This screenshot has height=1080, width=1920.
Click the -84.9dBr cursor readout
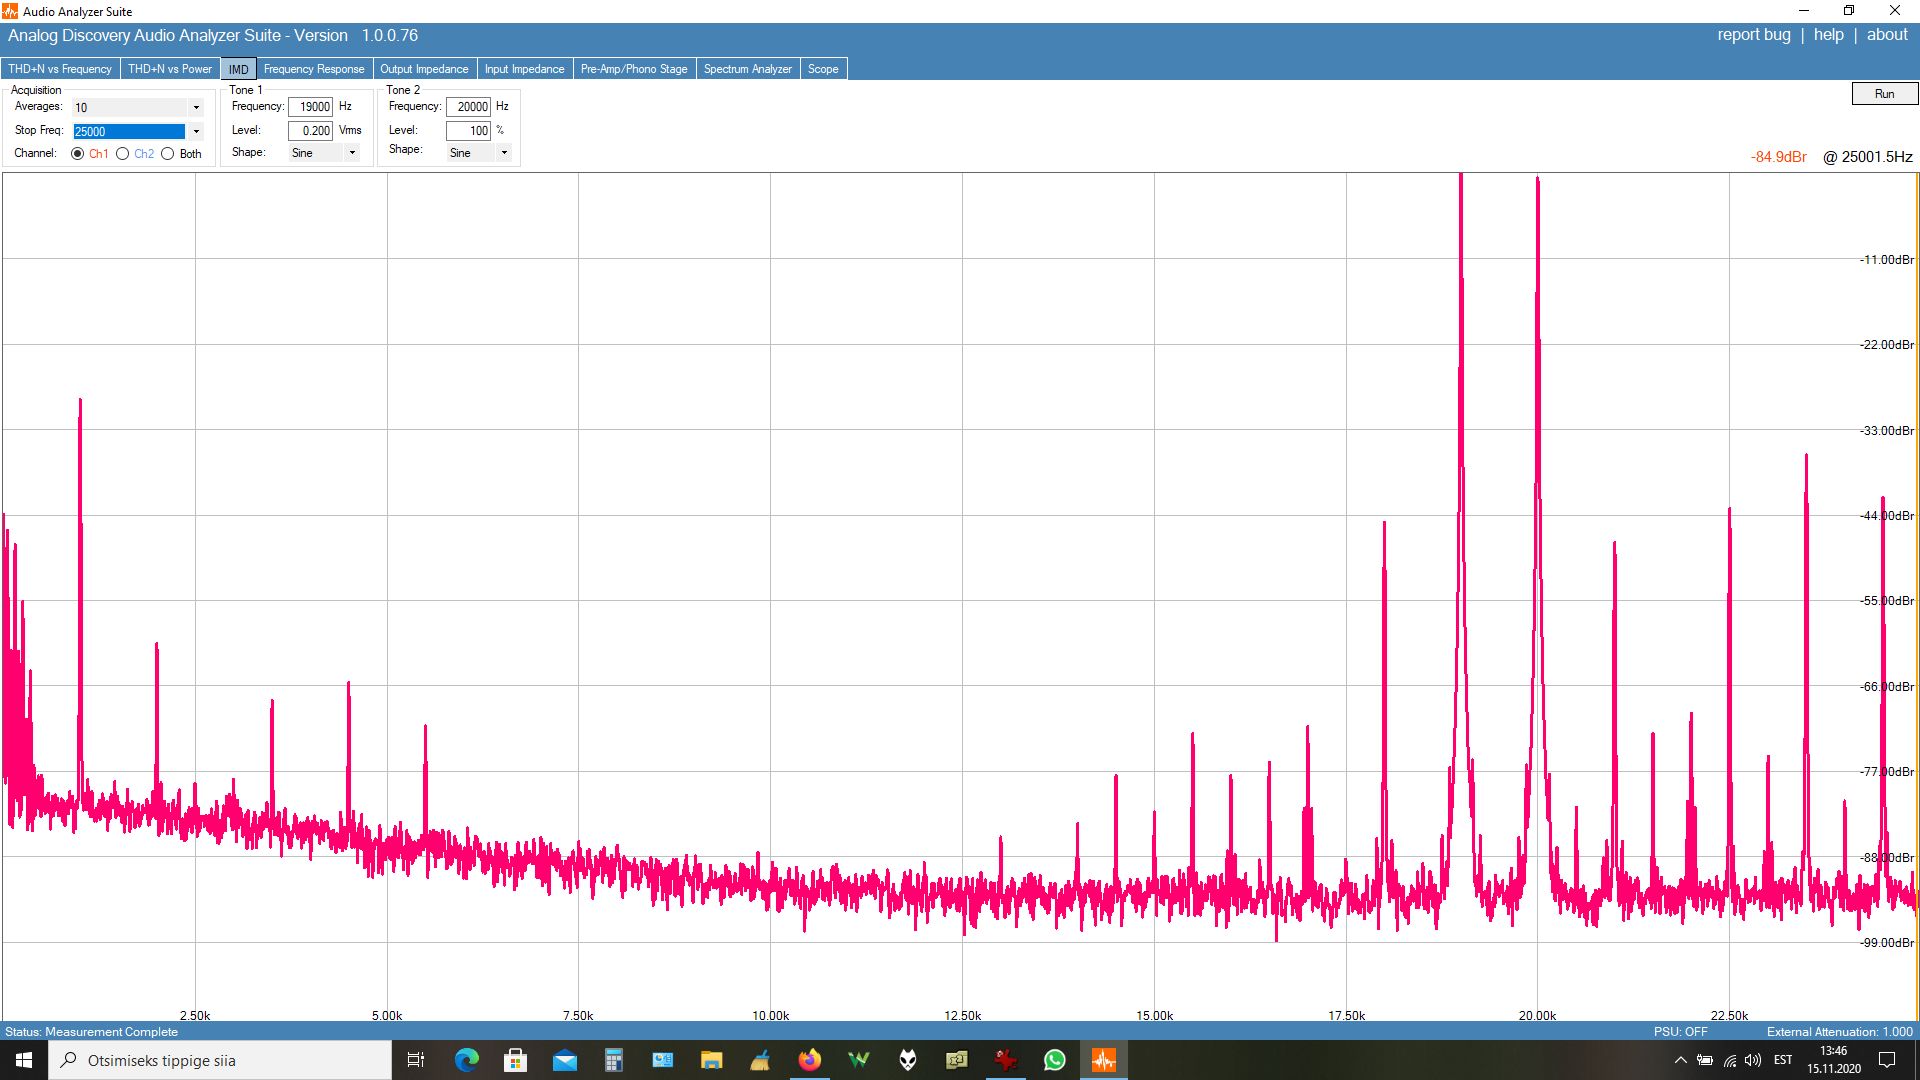[1779, 157]
